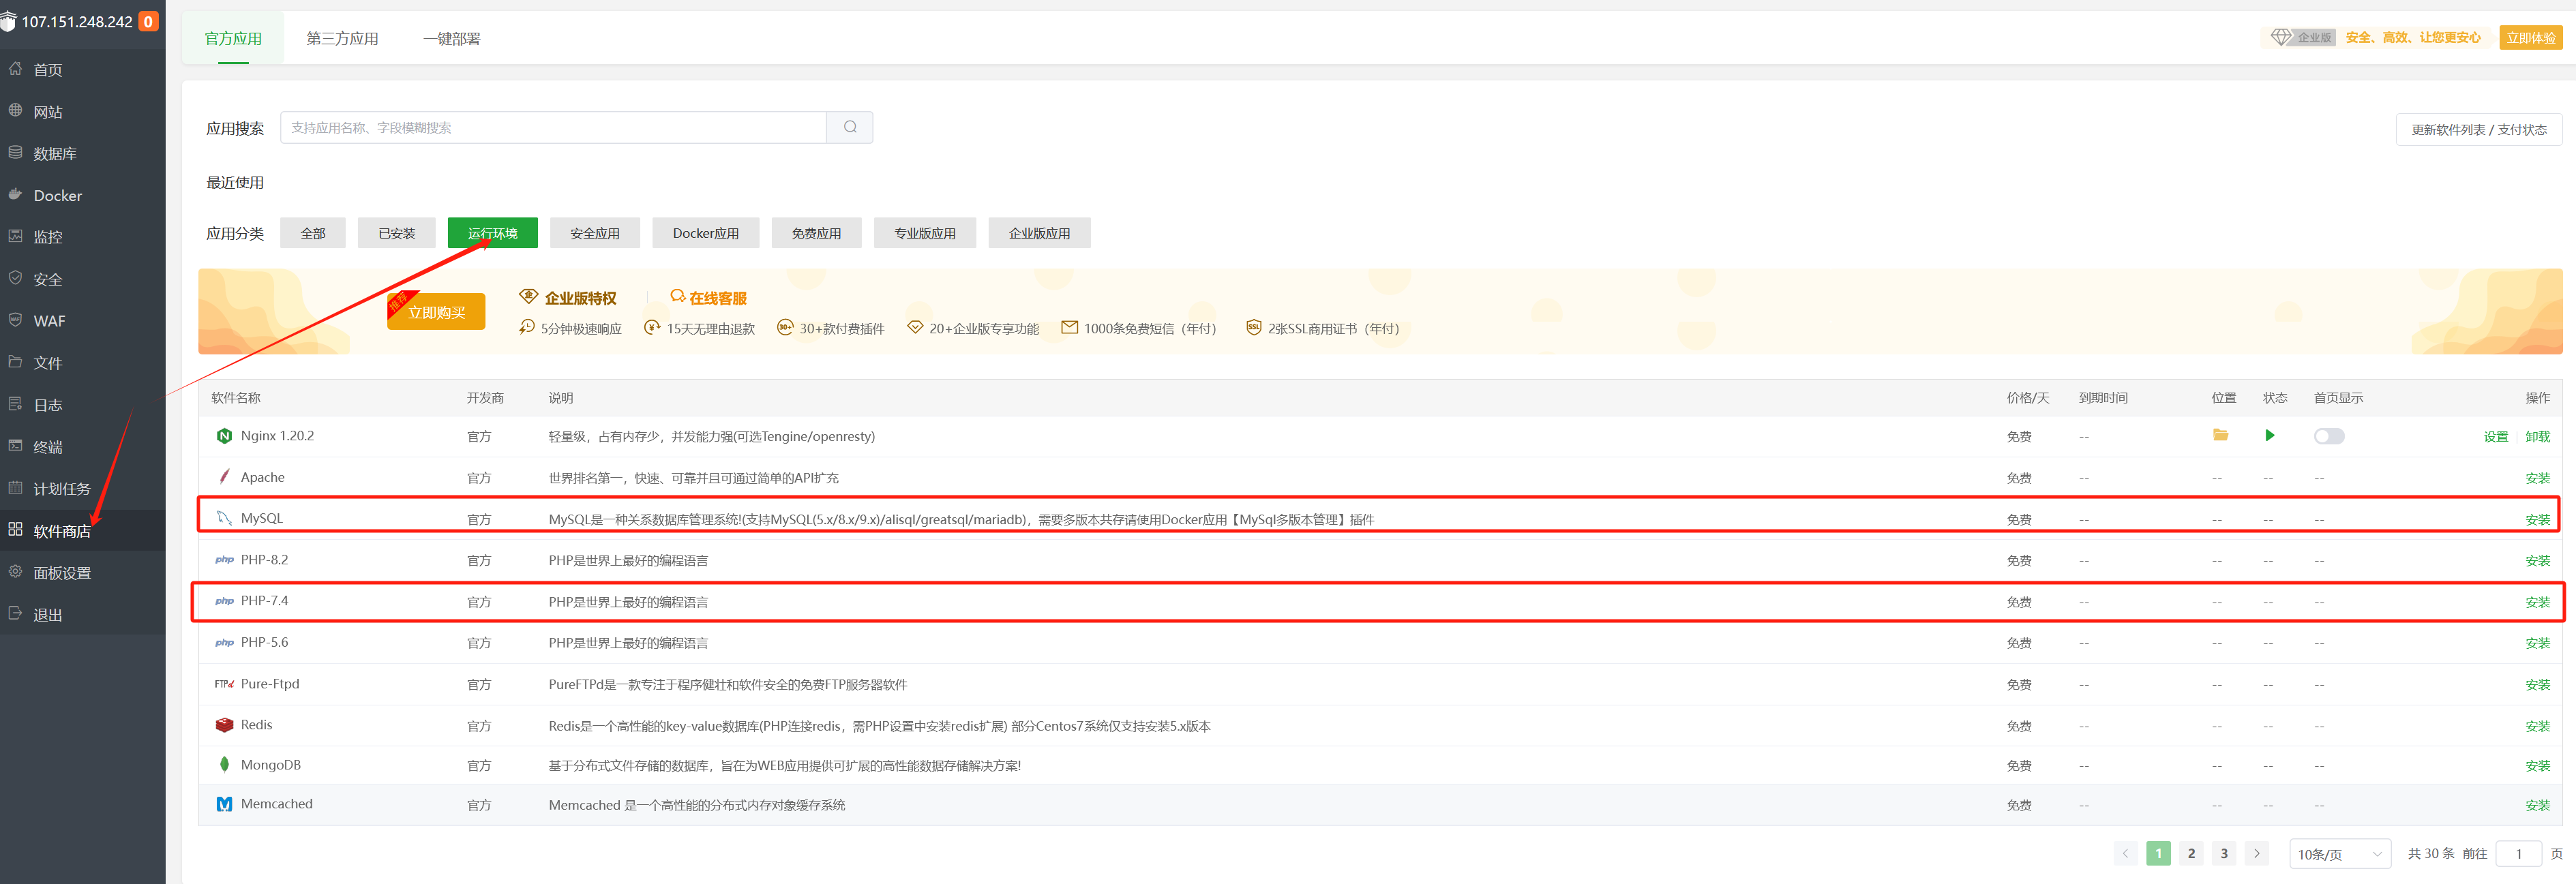The image size is (2576, 884).
Task: Open the 10条/页 page size dropdown
Action: coord(2340,854)
